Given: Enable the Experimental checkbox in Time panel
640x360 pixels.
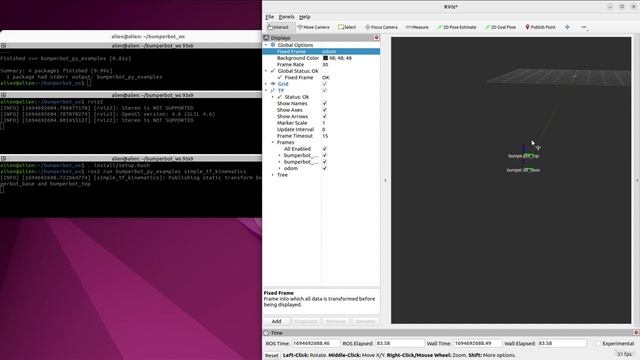Looking at the screenshot, I should point(598,343).
